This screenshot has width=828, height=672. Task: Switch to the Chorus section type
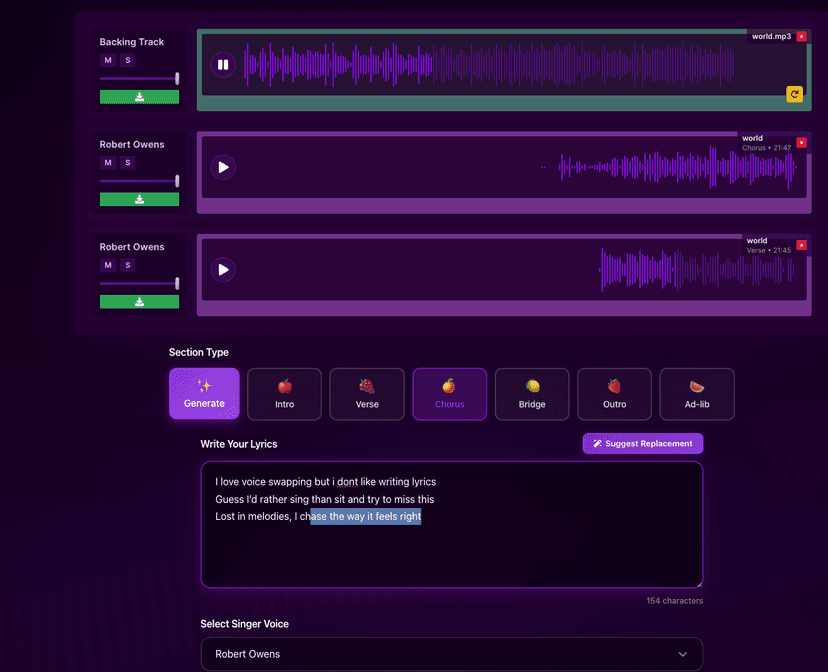[449, 394]
